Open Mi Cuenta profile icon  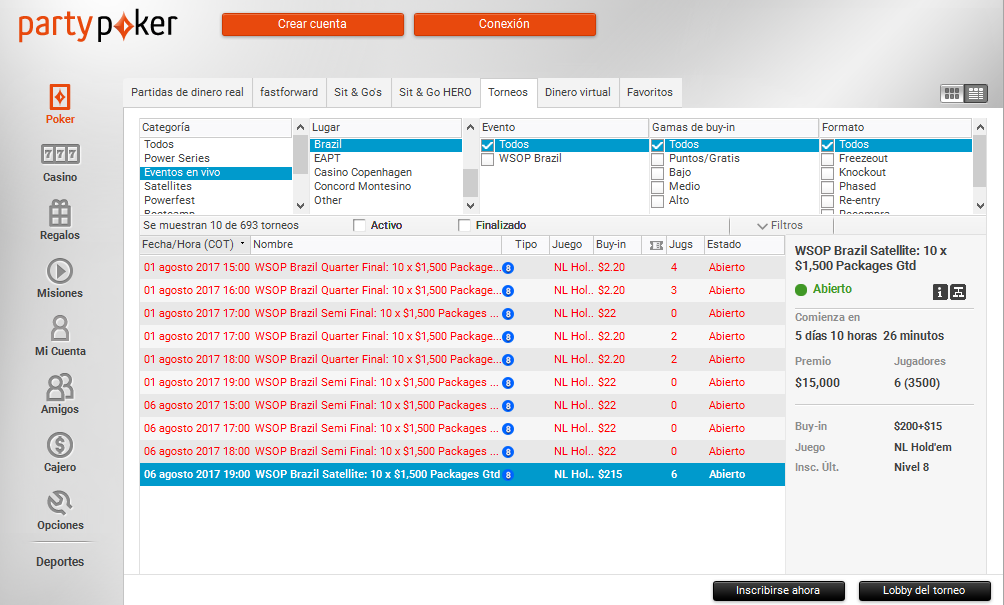pos(60,328)
